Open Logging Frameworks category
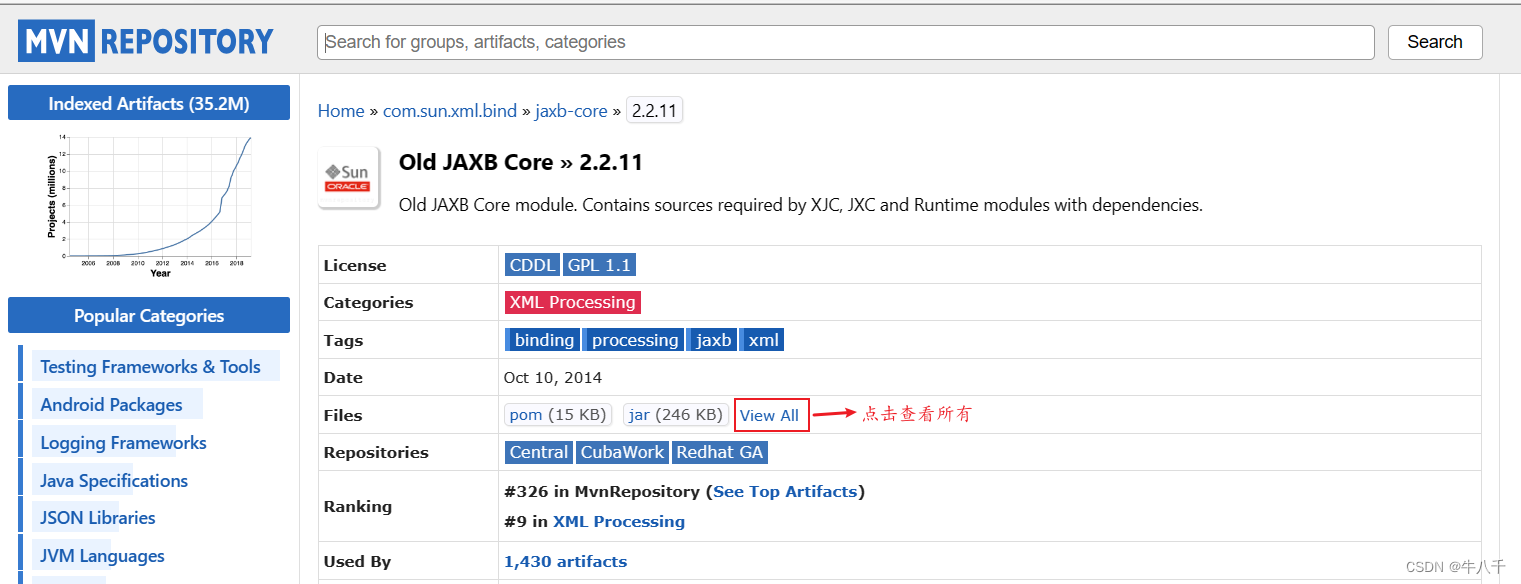The width and height of the screenshot is (1521, 584). point(123,443)
